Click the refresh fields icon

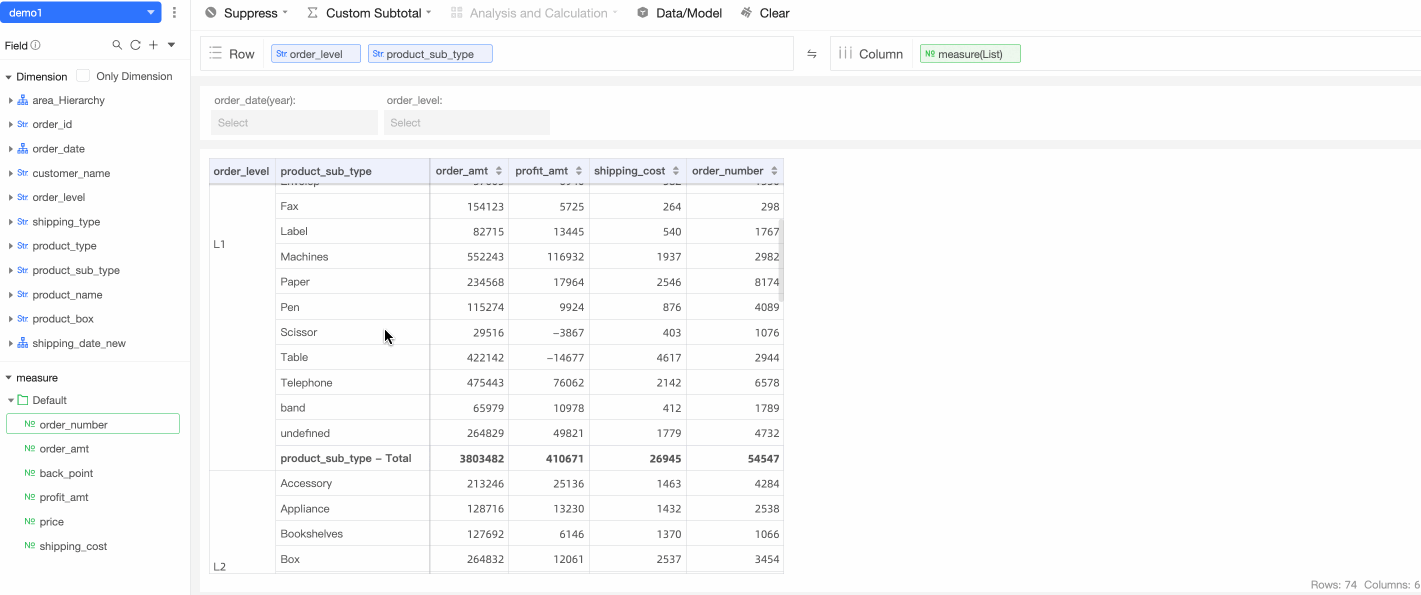pyautogui.click(x=135, y=45)
